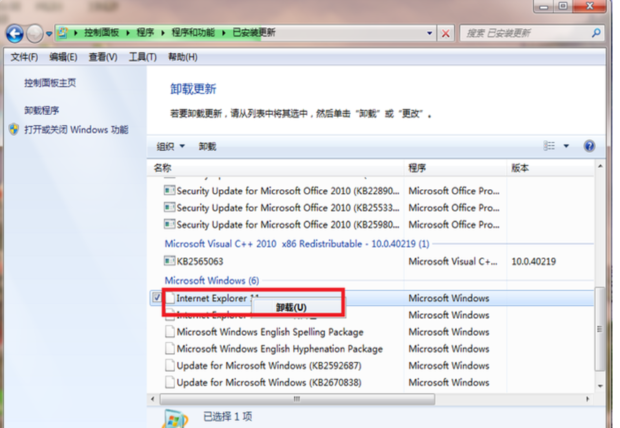Image resolution: width=620 pixels, height=428 pixels.
Task: Collapse Microsoft Visual C++ 2010 x86 Redistributable group
Action: pos(297,244)
